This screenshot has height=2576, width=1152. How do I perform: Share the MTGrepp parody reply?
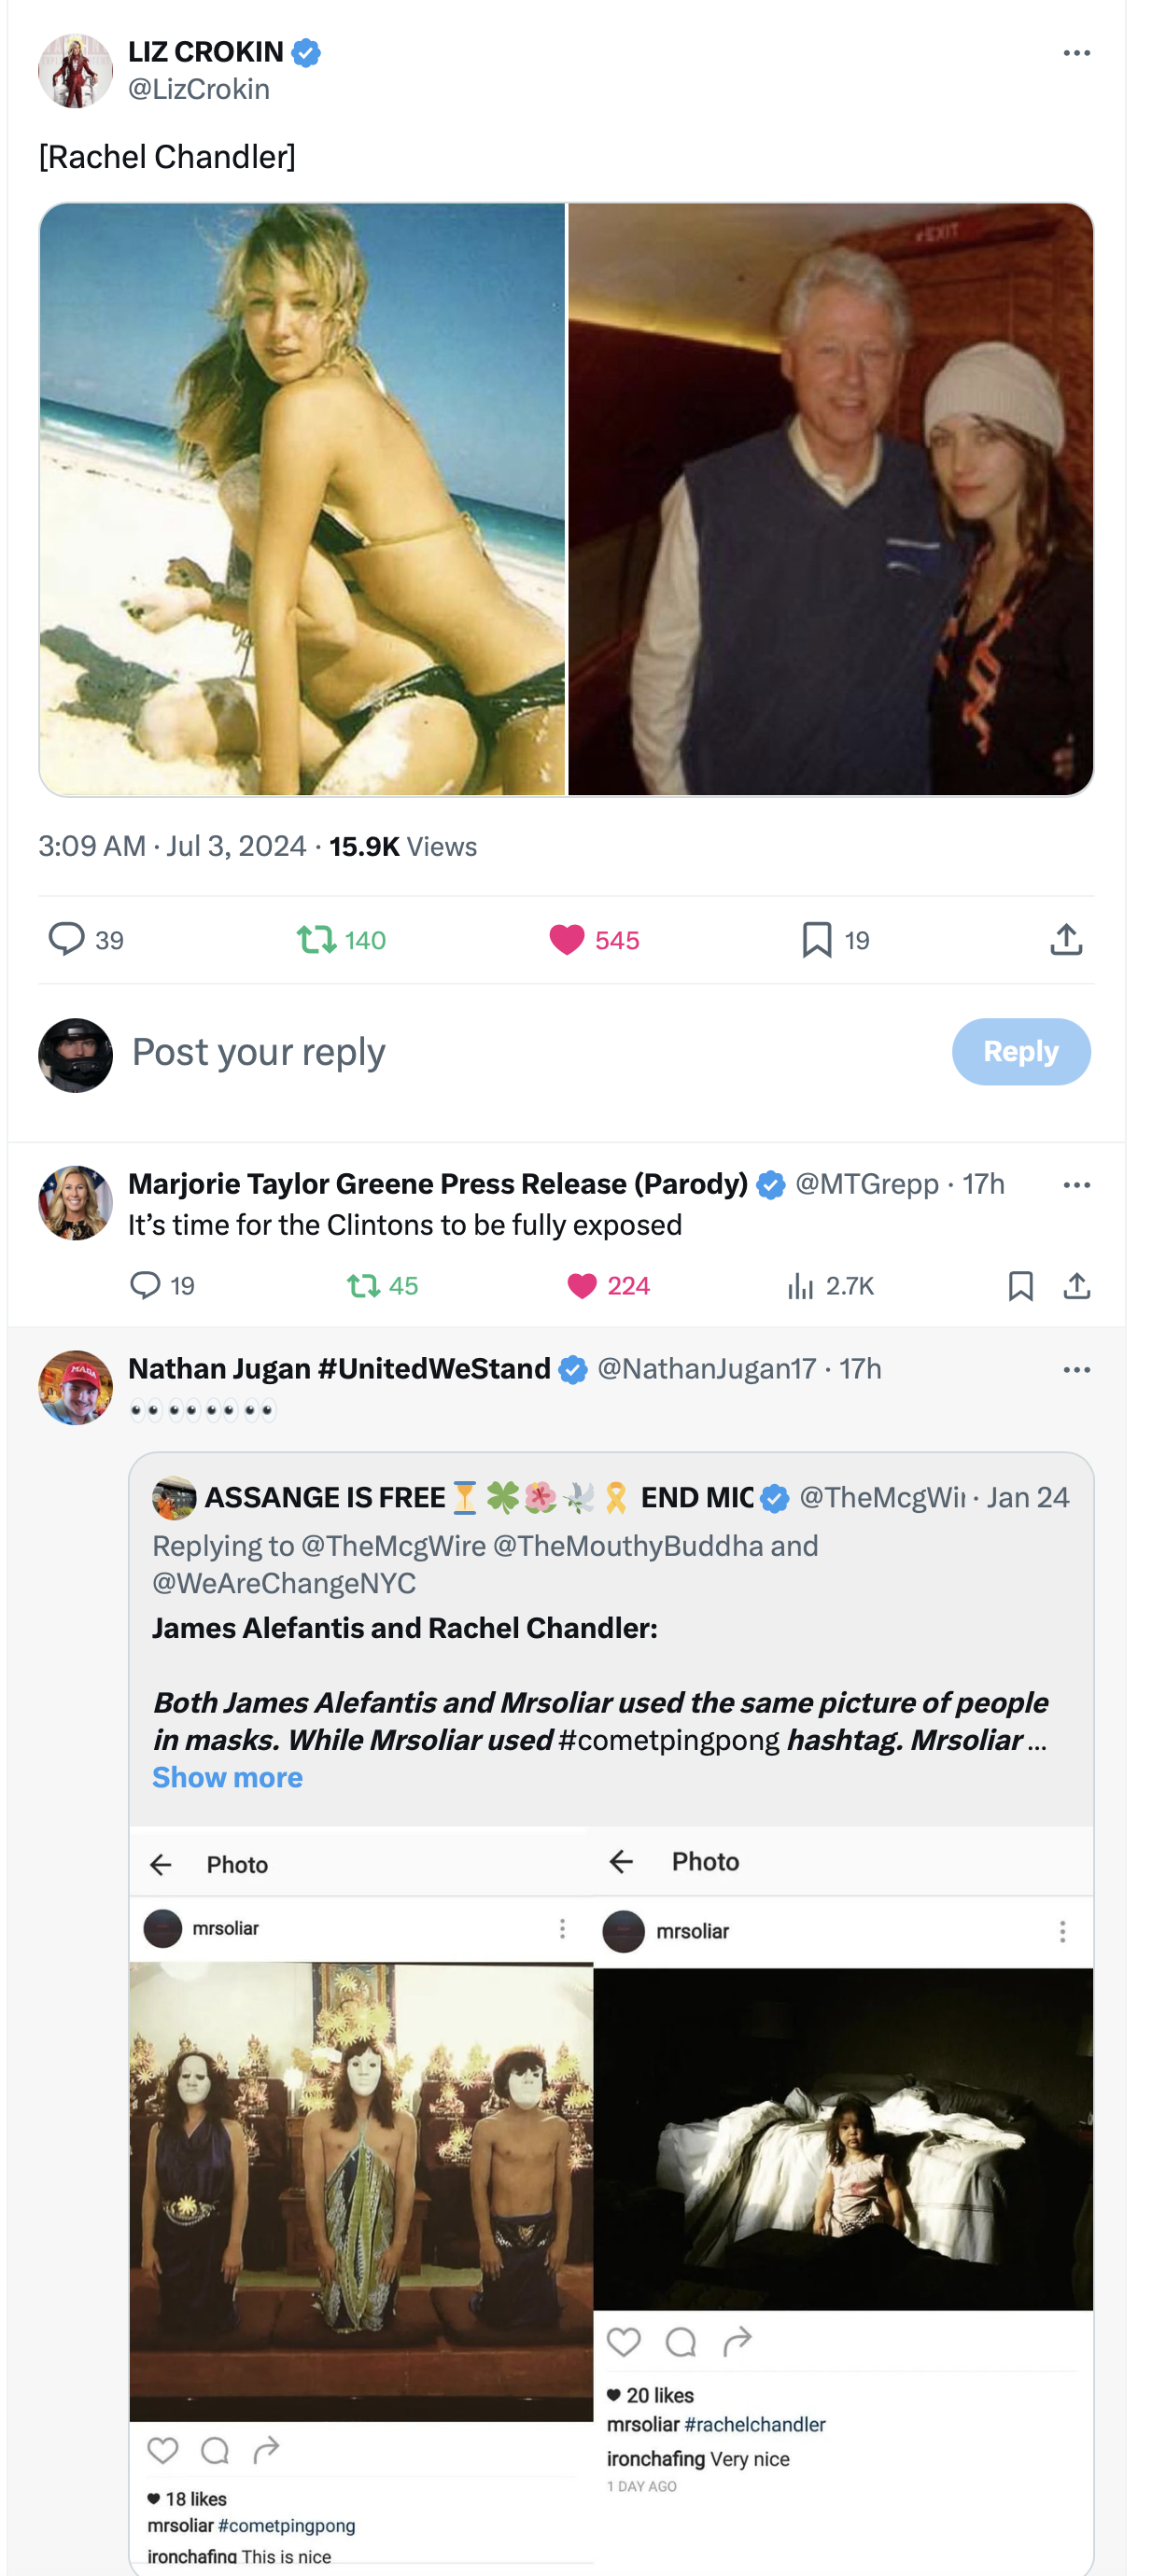click(x=1076, y=1286)
